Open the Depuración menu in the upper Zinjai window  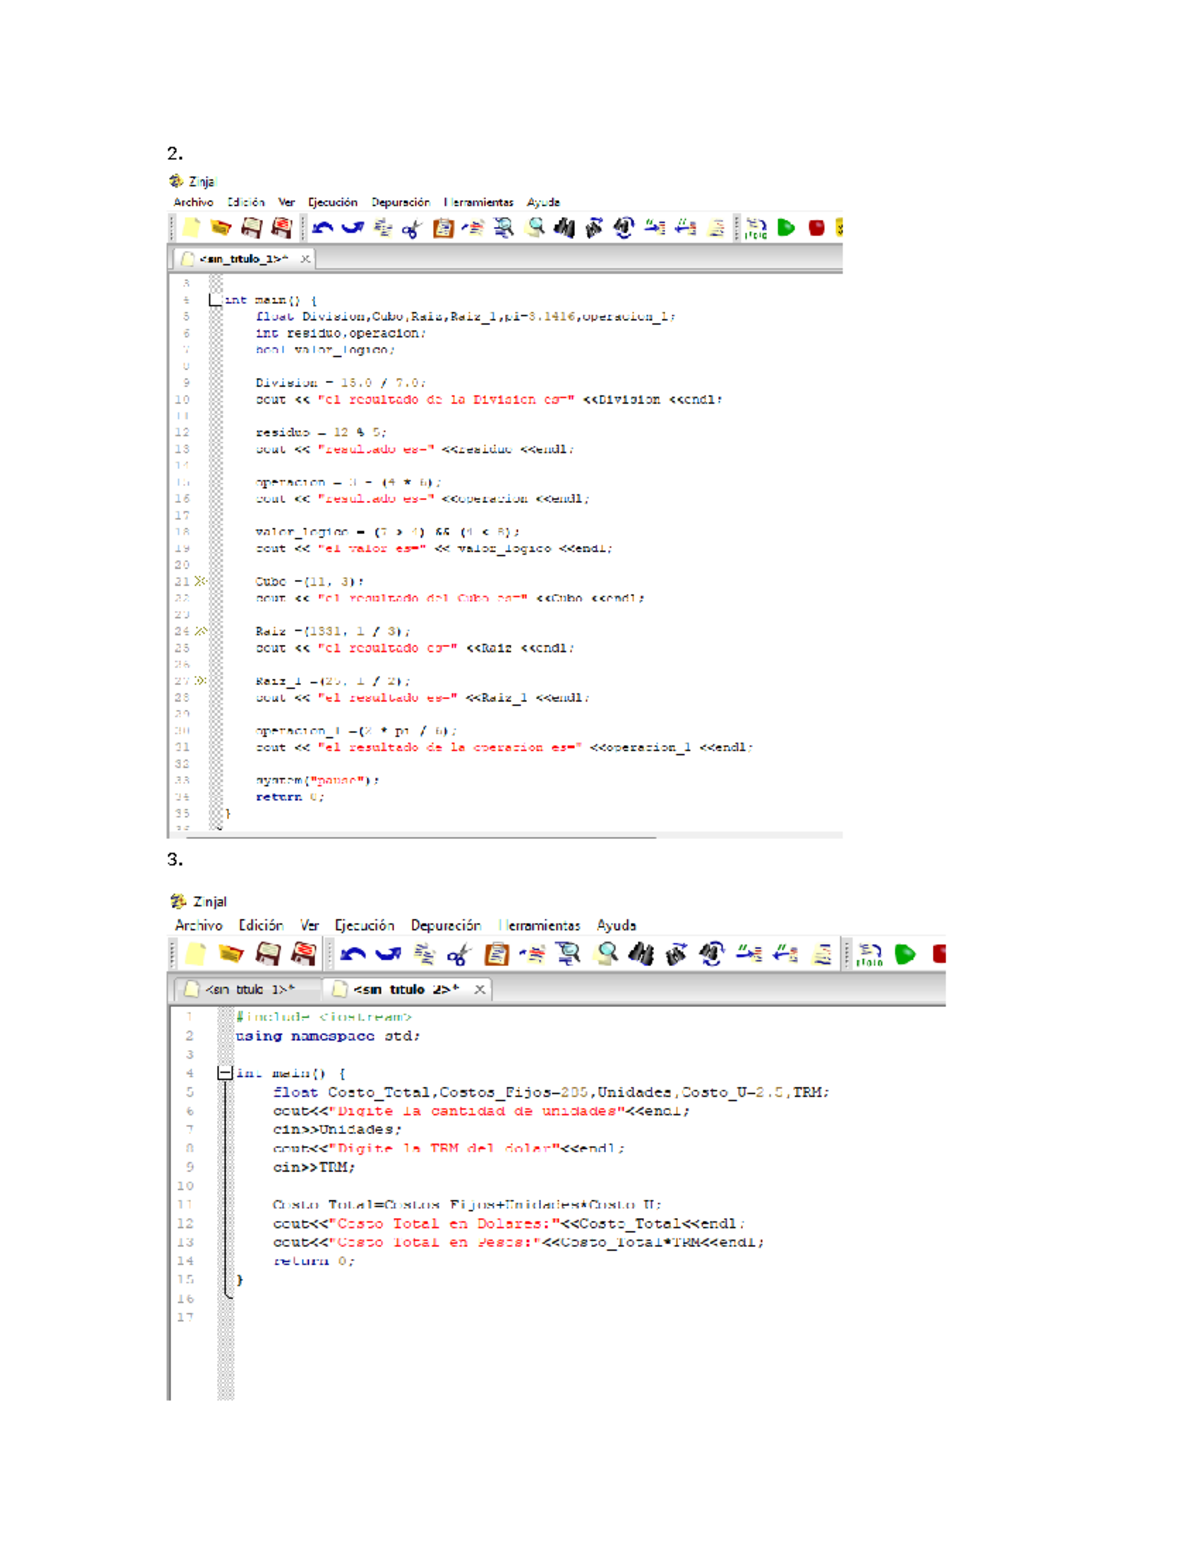400,202
